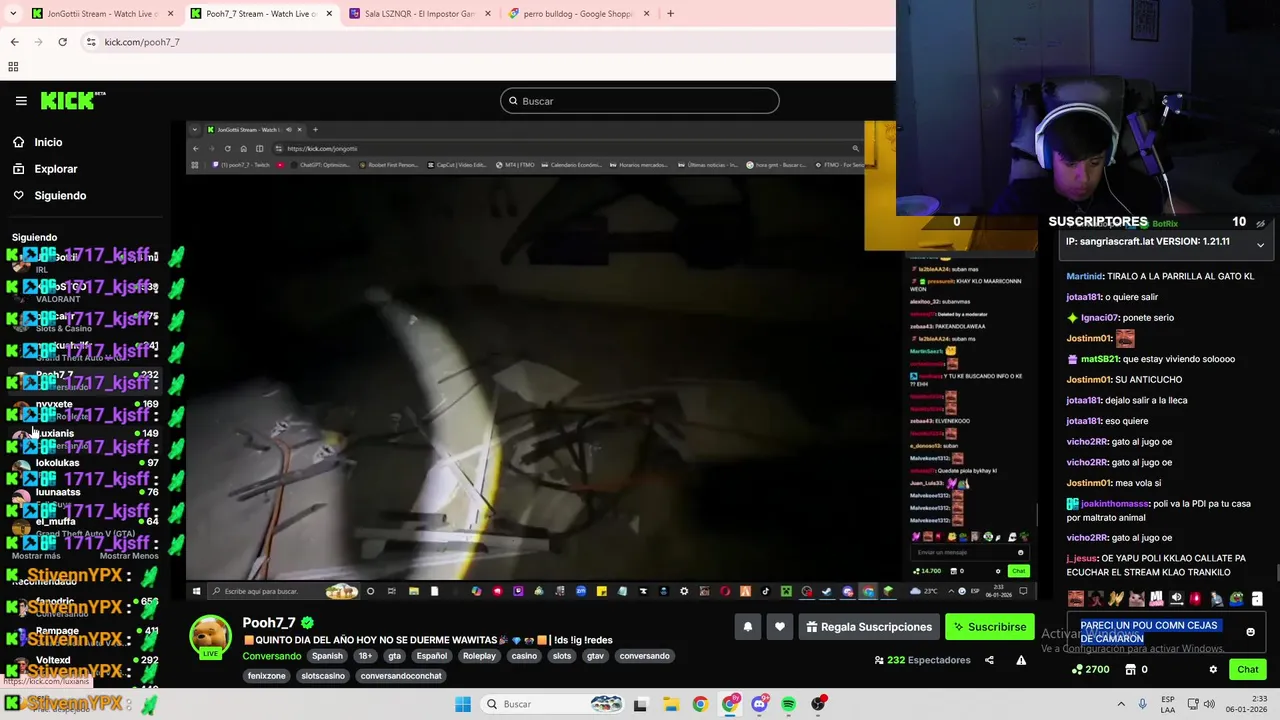This screenshot has height=720, width=1280.
Task: Click the Kick Buscar search field
Action: [640, 101]
